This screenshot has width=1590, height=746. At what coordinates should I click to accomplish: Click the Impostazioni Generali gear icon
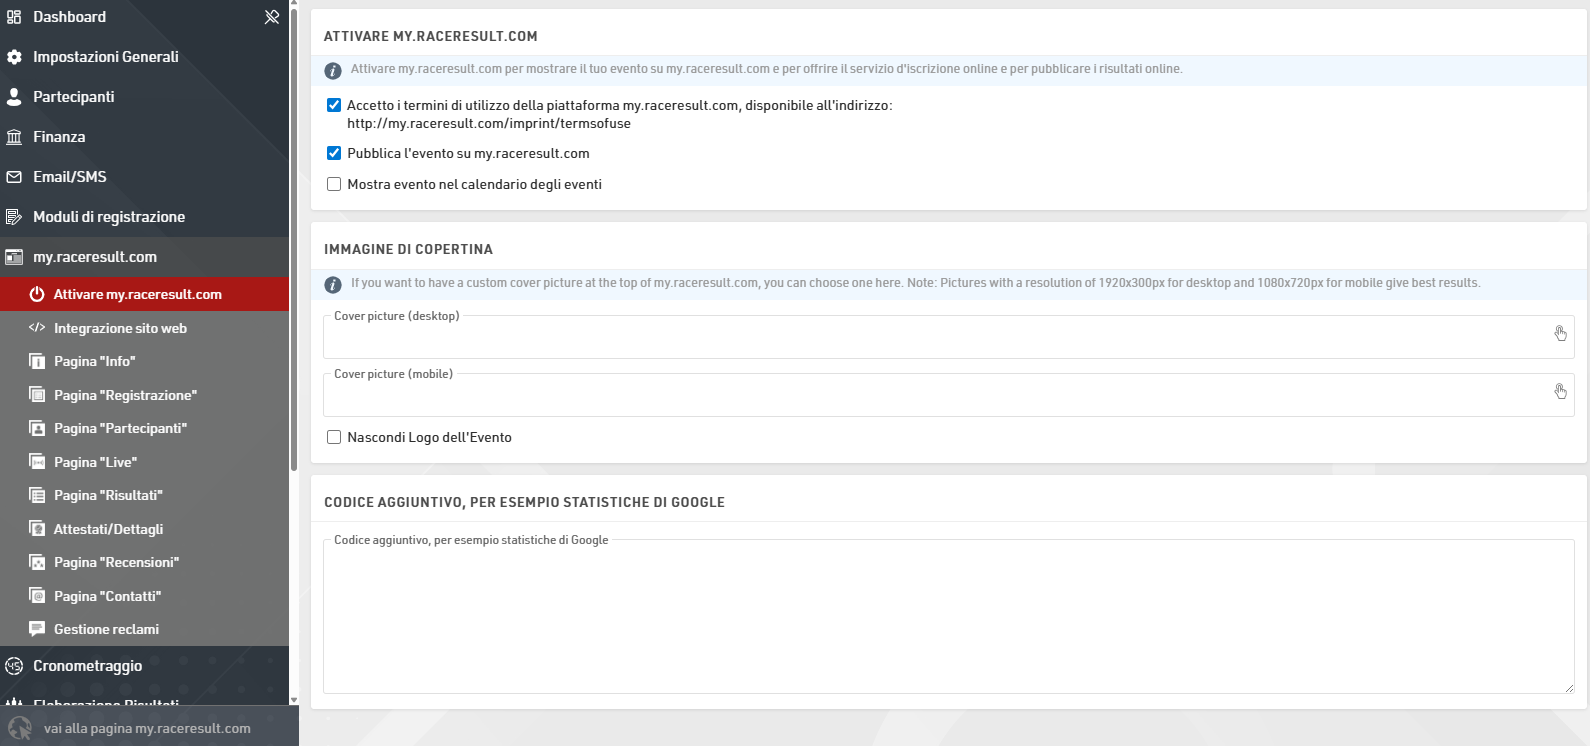[x=14, y=57]
